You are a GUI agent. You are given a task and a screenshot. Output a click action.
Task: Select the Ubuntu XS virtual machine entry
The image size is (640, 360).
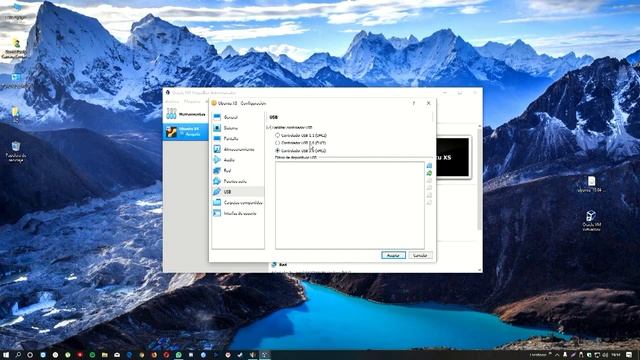point(186,131)
